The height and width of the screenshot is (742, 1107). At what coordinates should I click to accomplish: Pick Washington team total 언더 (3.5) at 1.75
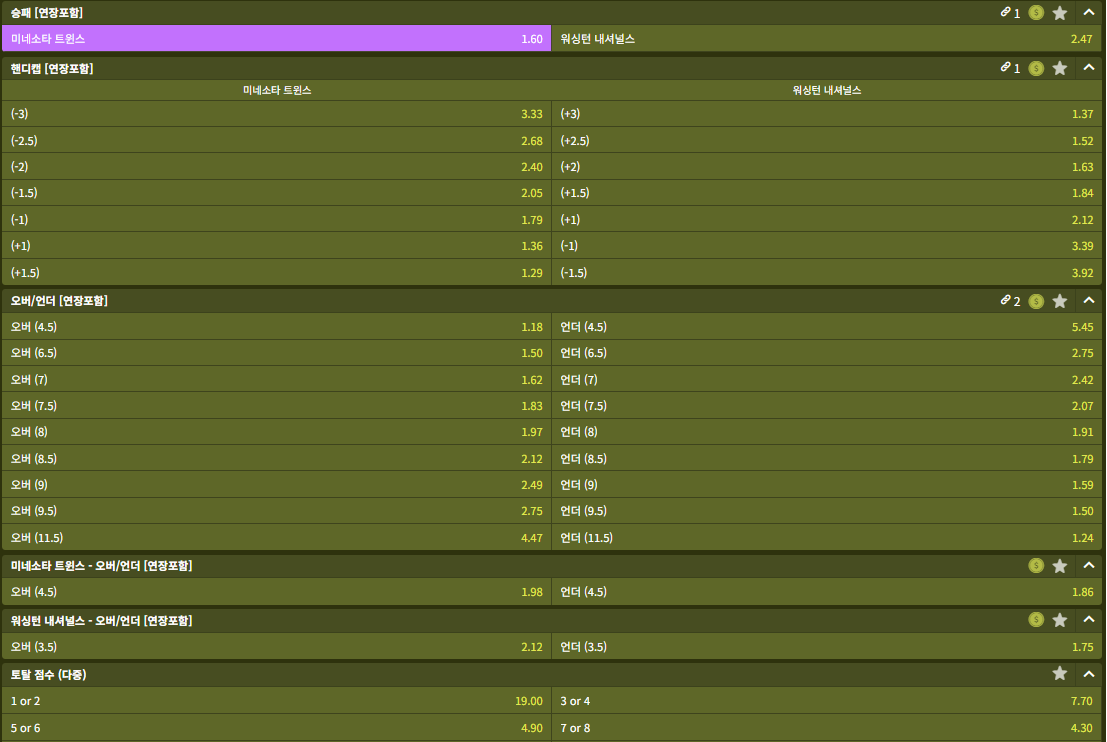click(827, 647)
